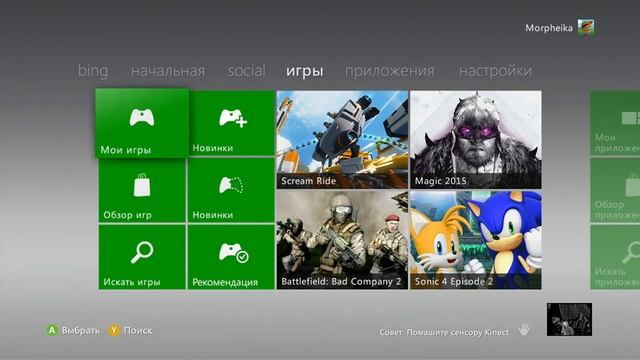
Task: Click the Kinect tip text Совет
Action: coord(444,332)
